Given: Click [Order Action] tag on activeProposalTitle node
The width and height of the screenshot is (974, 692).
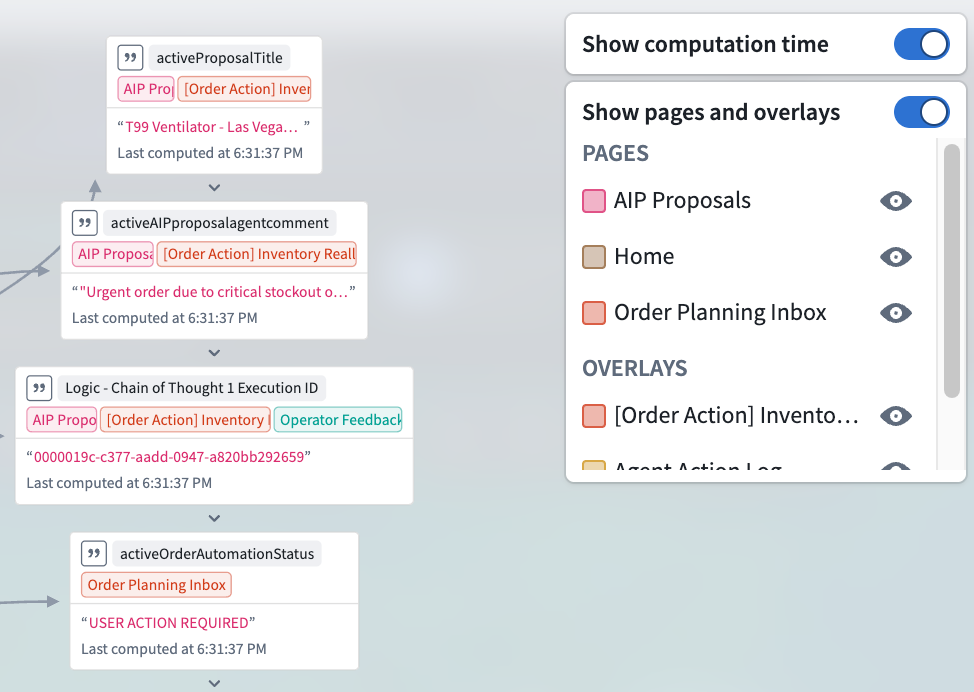Looking at the screenshot, I should 244,89.
